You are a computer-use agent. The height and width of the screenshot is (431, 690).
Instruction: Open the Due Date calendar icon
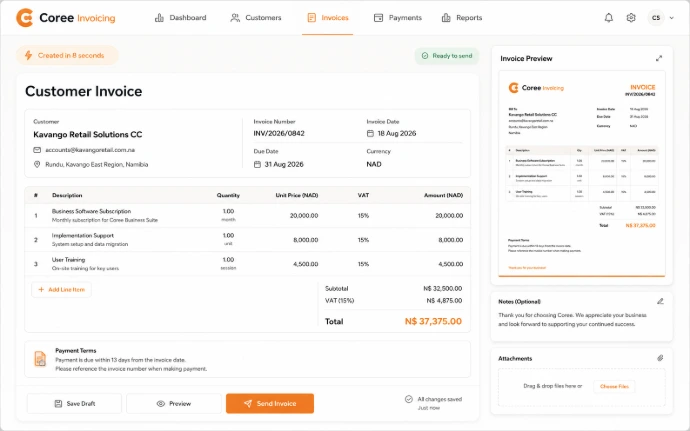pos(257,164)
